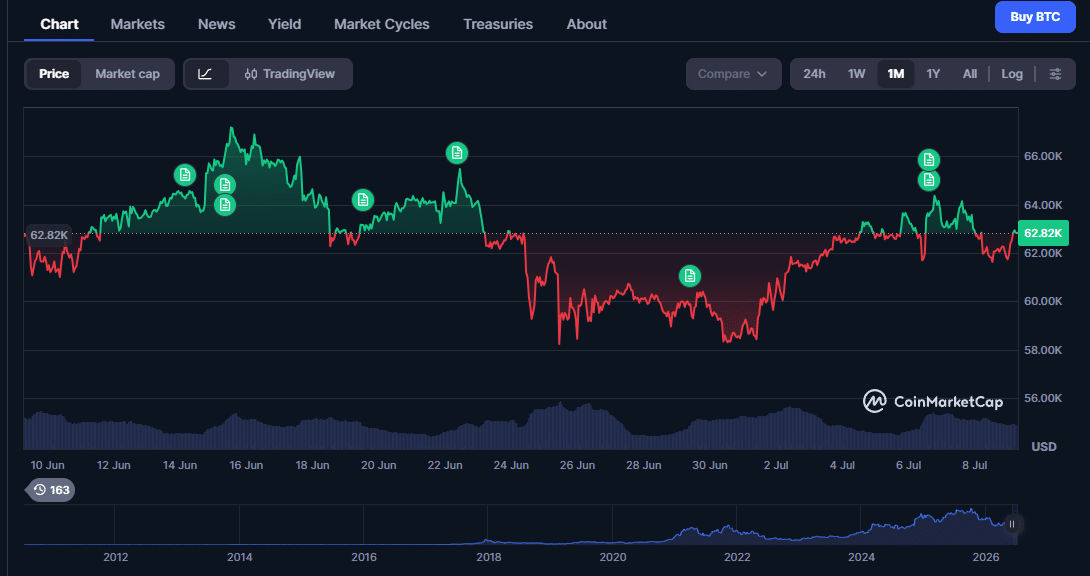Toggle Log scale on the chart

pos(1011,74)
